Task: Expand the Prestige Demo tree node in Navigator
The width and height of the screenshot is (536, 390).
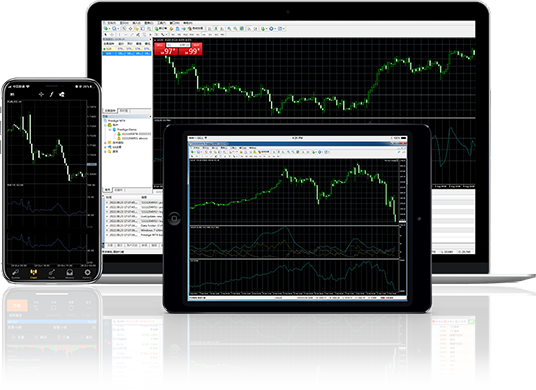Action: tap(110, 130)
